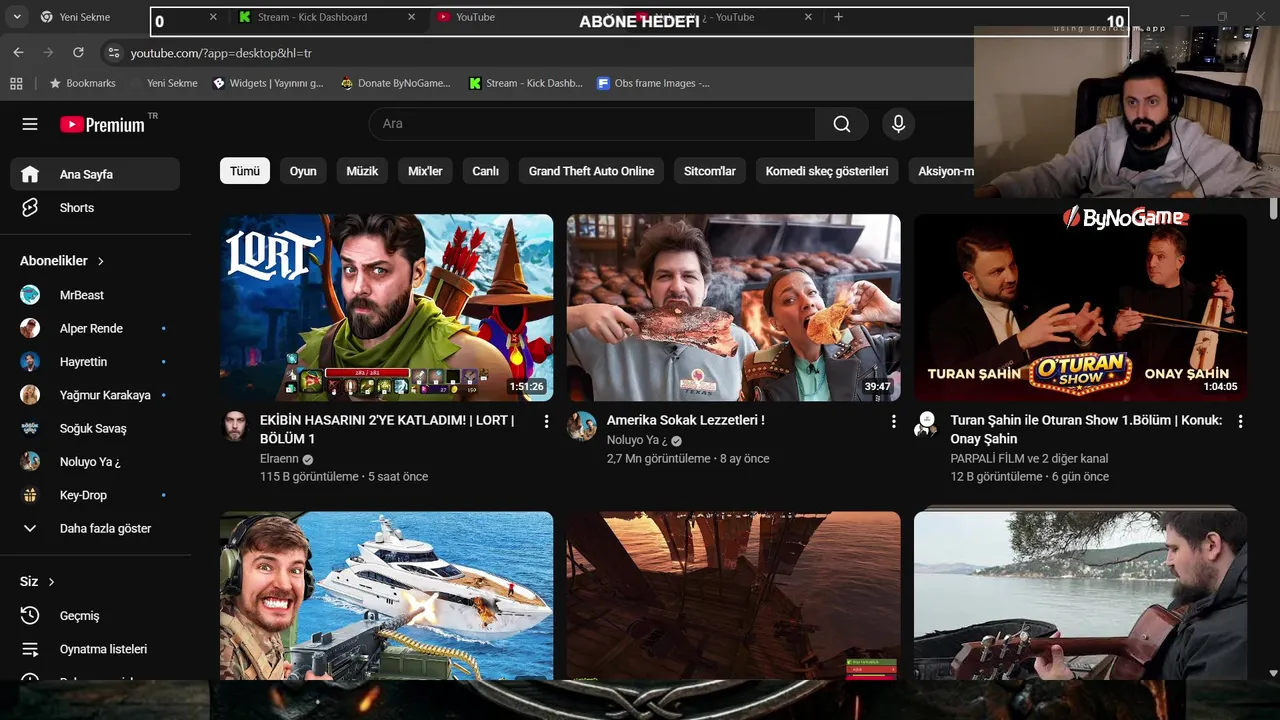Open browser tab search dropdown arrow

pos(17,17)
